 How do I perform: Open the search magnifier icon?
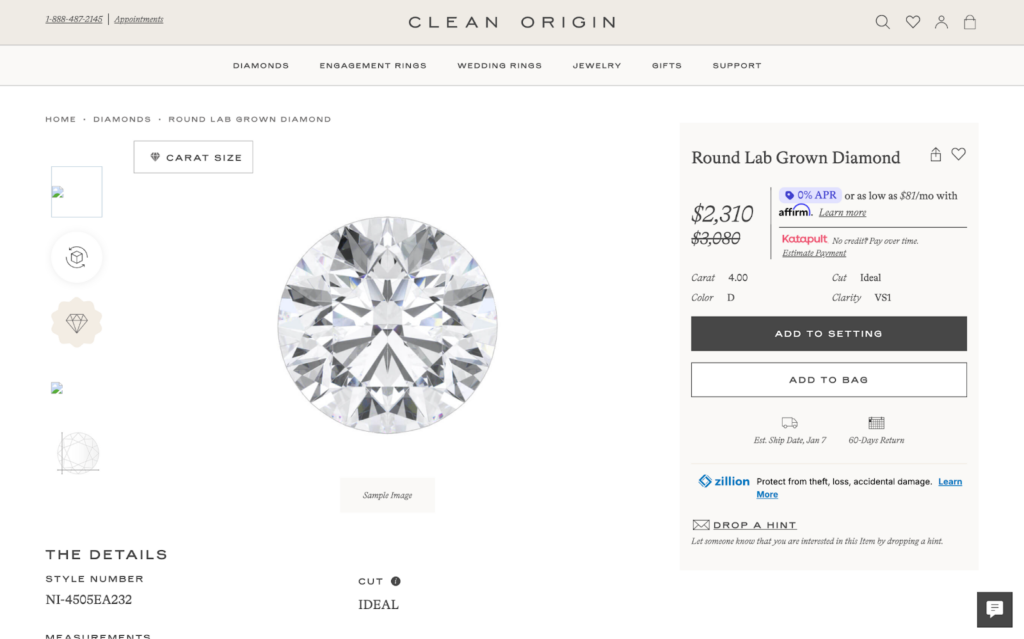pyautogui.click(x=882, y=22)
